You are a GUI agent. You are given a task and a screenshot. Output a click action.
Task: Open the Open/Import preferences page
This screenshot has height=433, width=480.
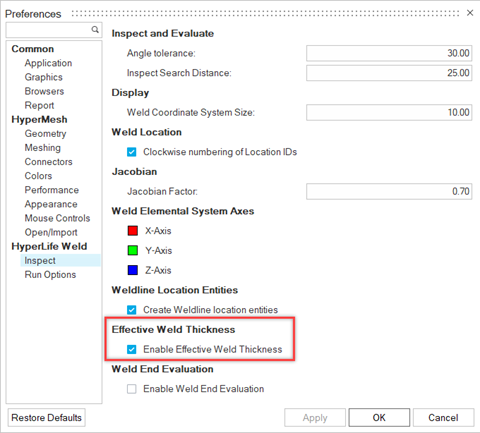51,232
